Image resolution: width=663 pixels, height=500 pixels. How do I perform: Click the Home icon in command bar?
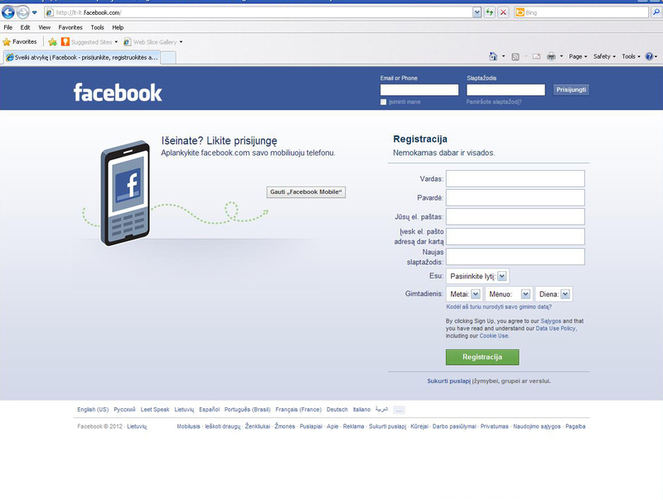[493, 56]
